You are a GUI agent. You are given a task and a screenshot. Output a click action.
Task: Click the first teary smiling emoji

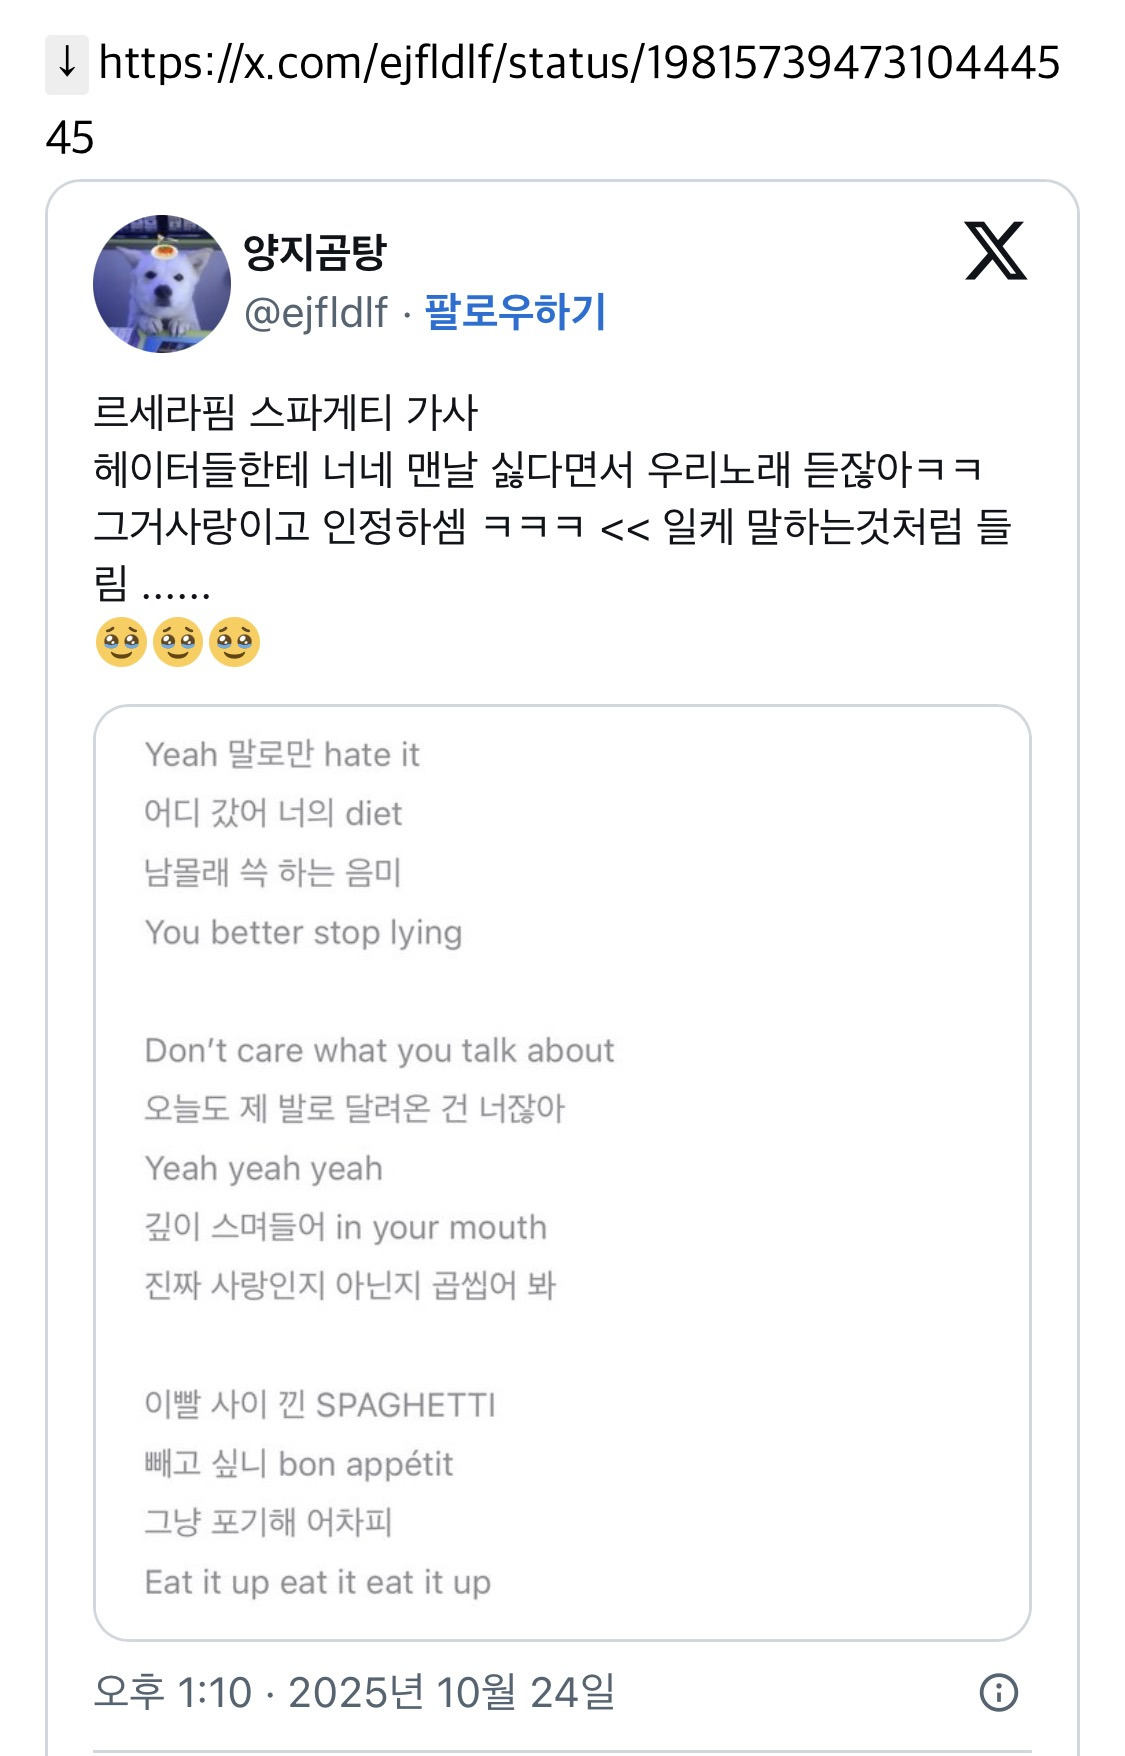coord(121,641)
